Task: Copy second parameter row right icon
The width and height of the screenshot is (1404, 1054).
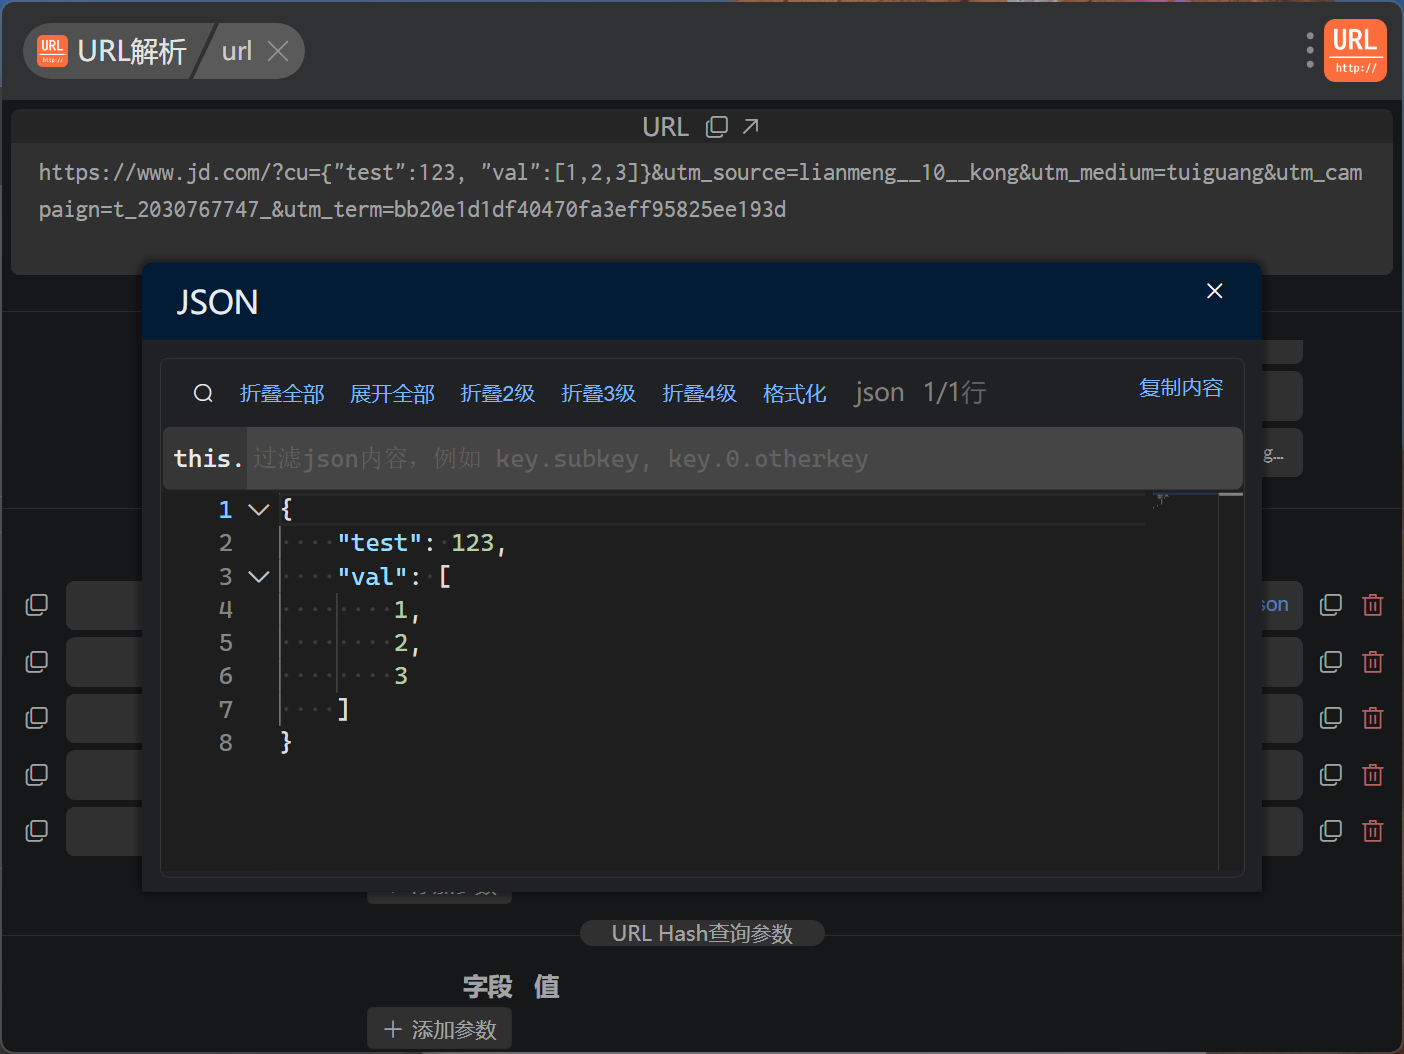Action: pos(1331,662)
